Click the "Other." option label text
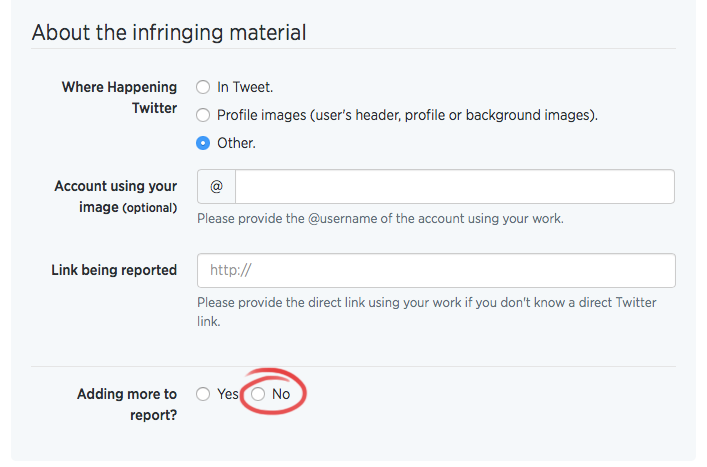The image size is (707, 467). click(236, 143)
